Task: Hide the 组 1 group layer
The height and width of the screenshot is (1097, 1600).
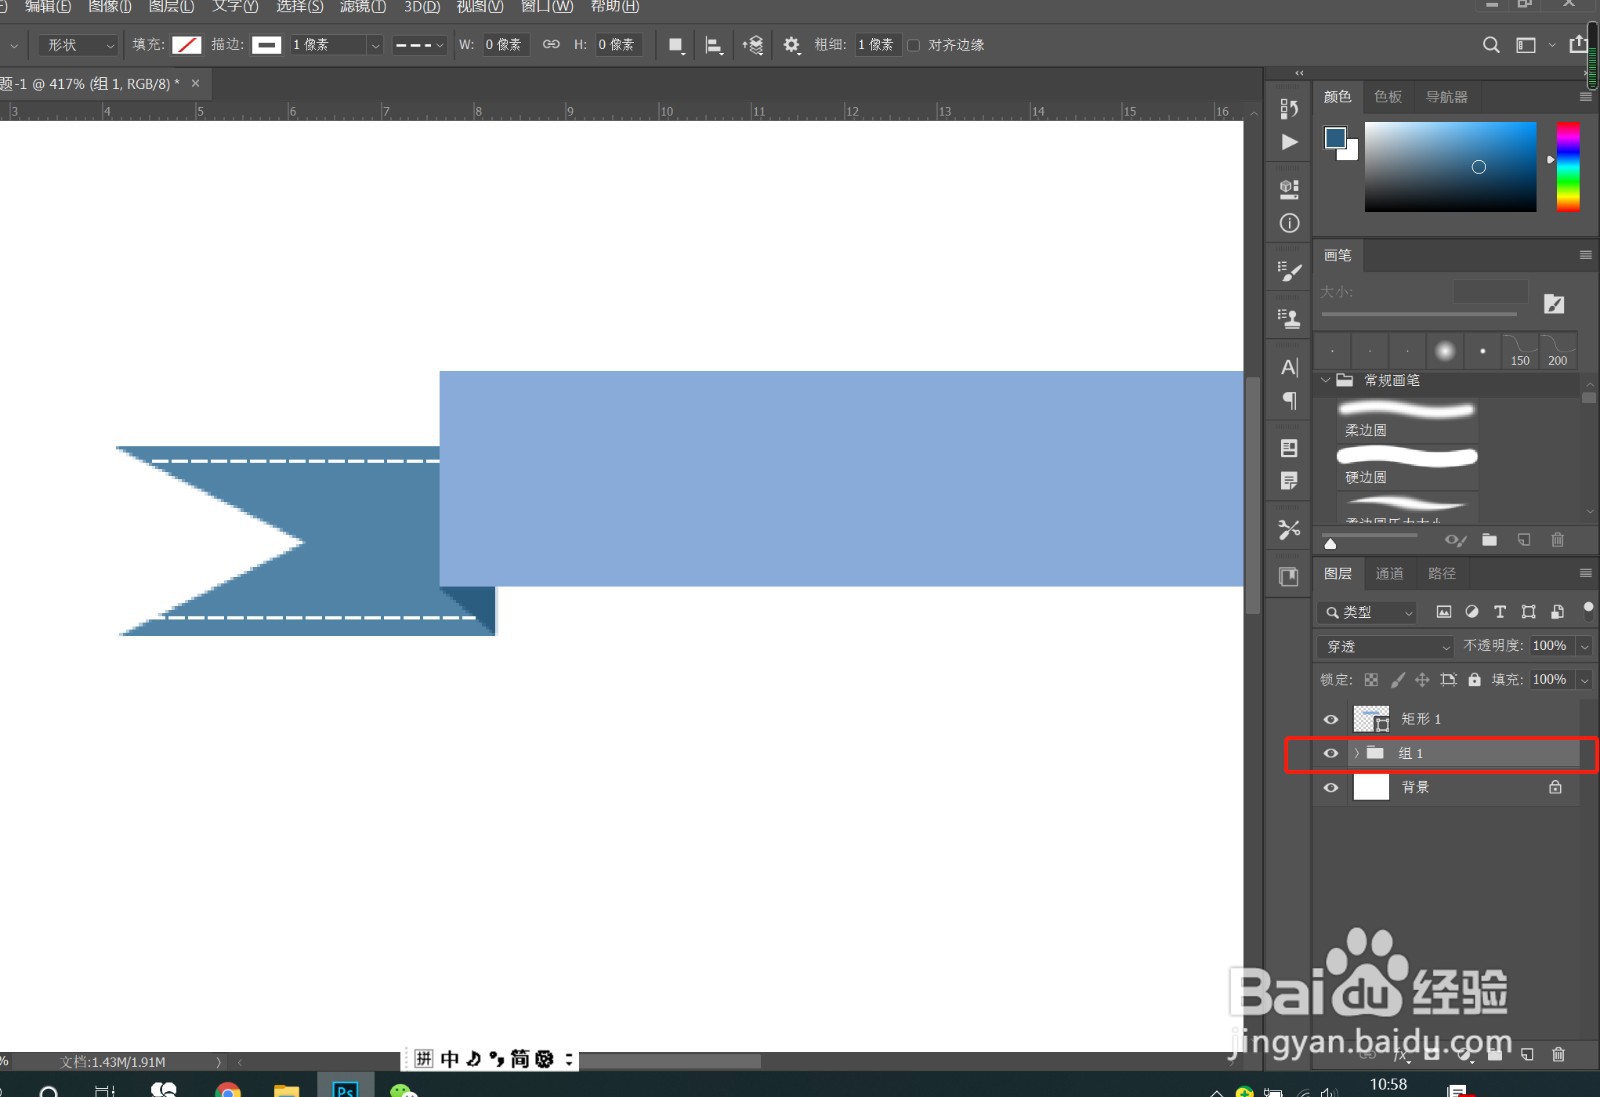Action: click(1330, 753)
